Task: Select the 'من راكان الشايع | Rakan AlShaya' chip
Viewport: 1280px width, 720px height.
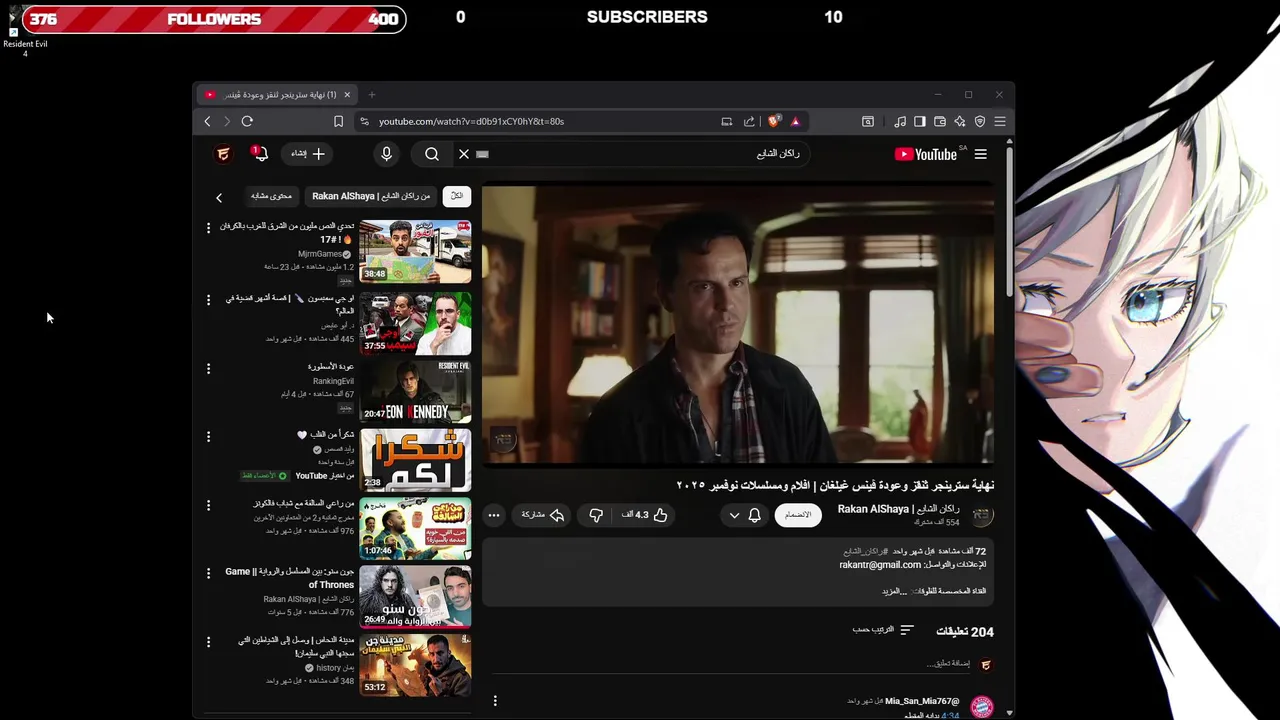Action: (x=371, y=196)
